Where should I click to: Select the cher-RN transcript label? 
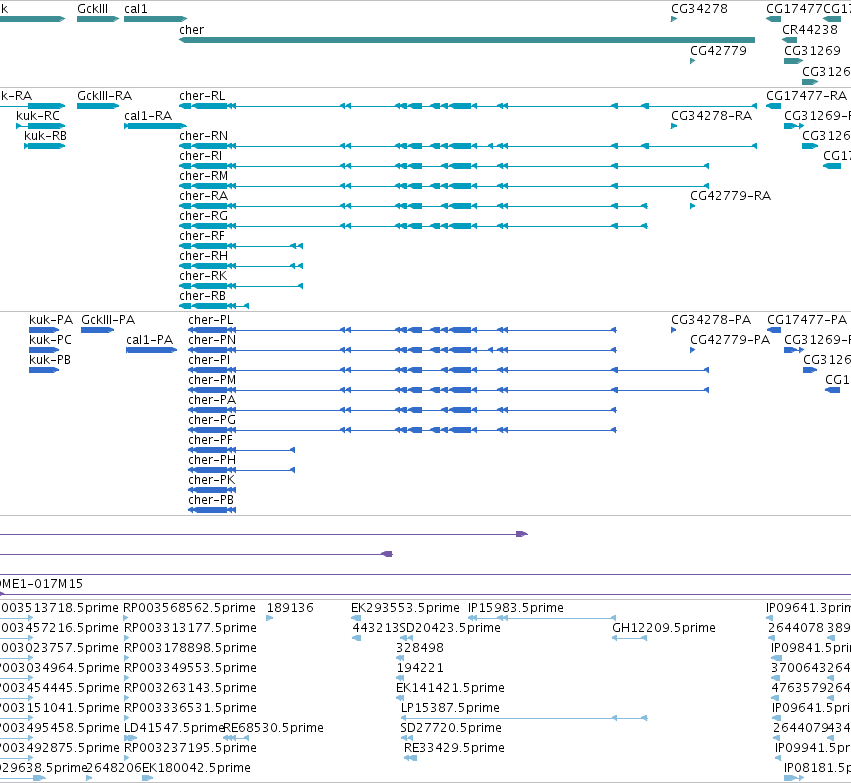204,136
